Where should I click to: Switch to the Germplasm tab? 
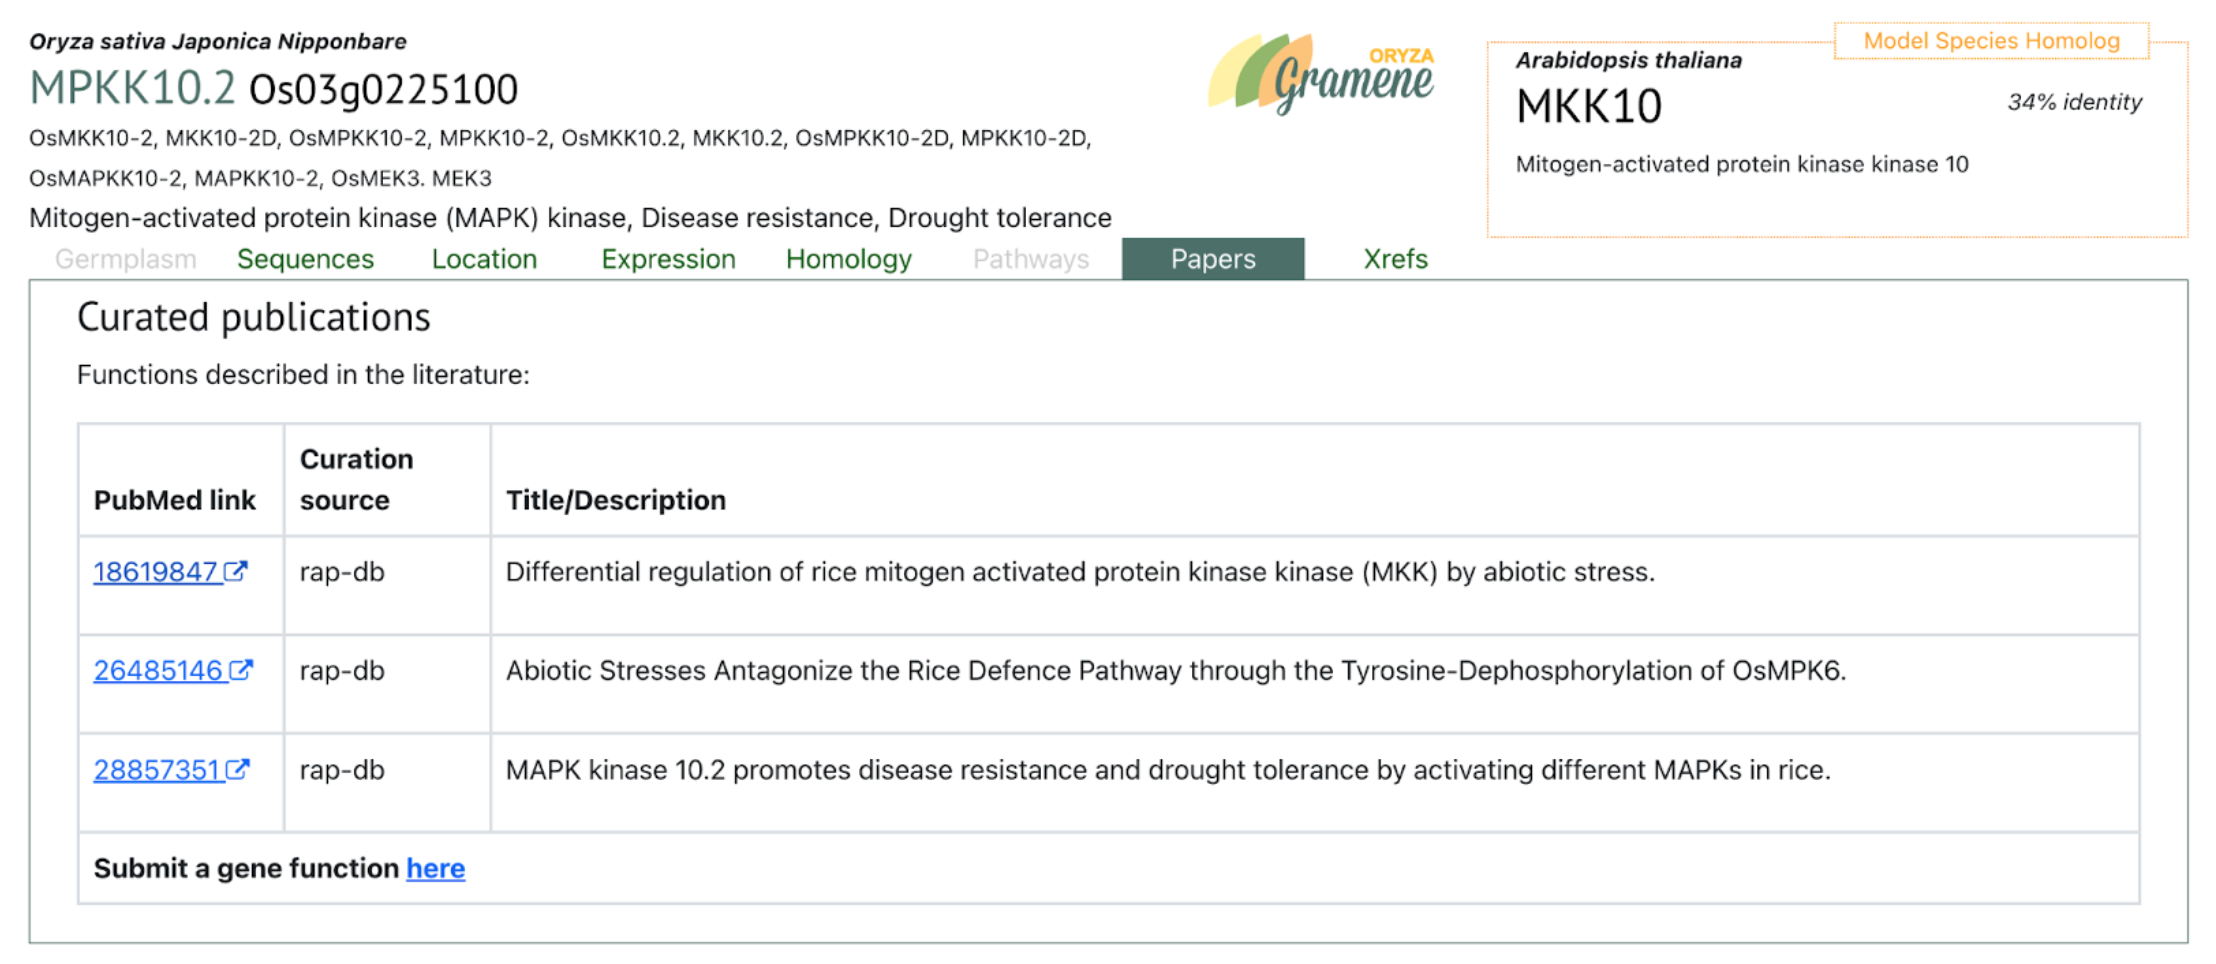tap(125, 259)
